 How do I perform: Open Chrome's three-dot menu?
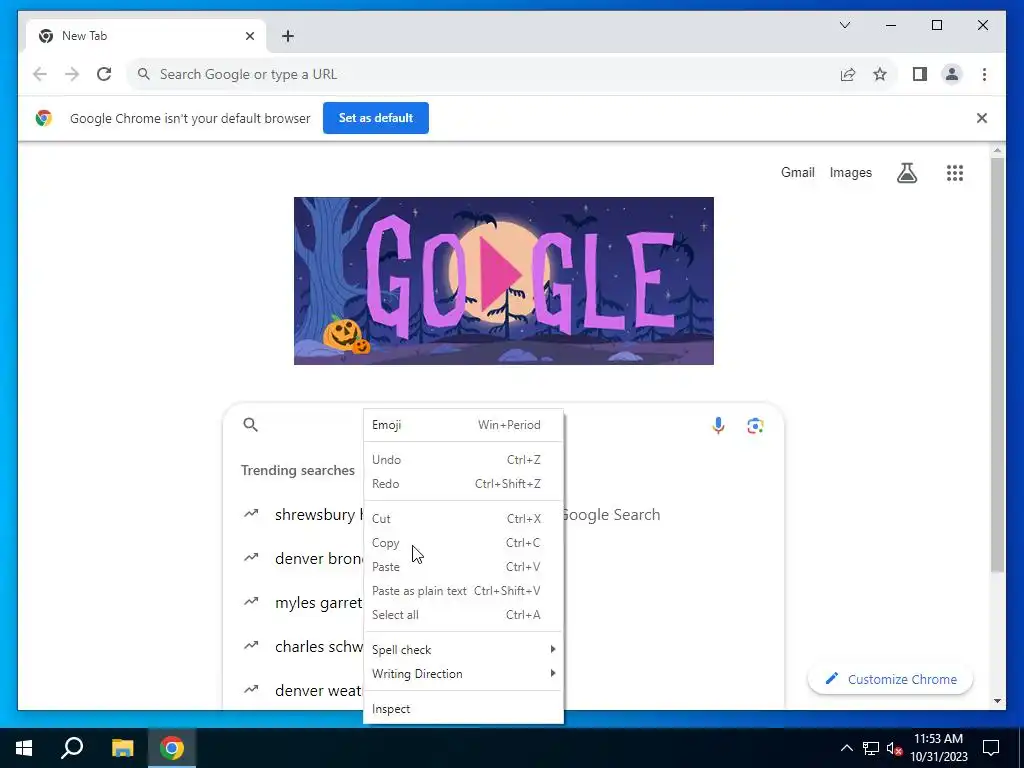point(984,74)
